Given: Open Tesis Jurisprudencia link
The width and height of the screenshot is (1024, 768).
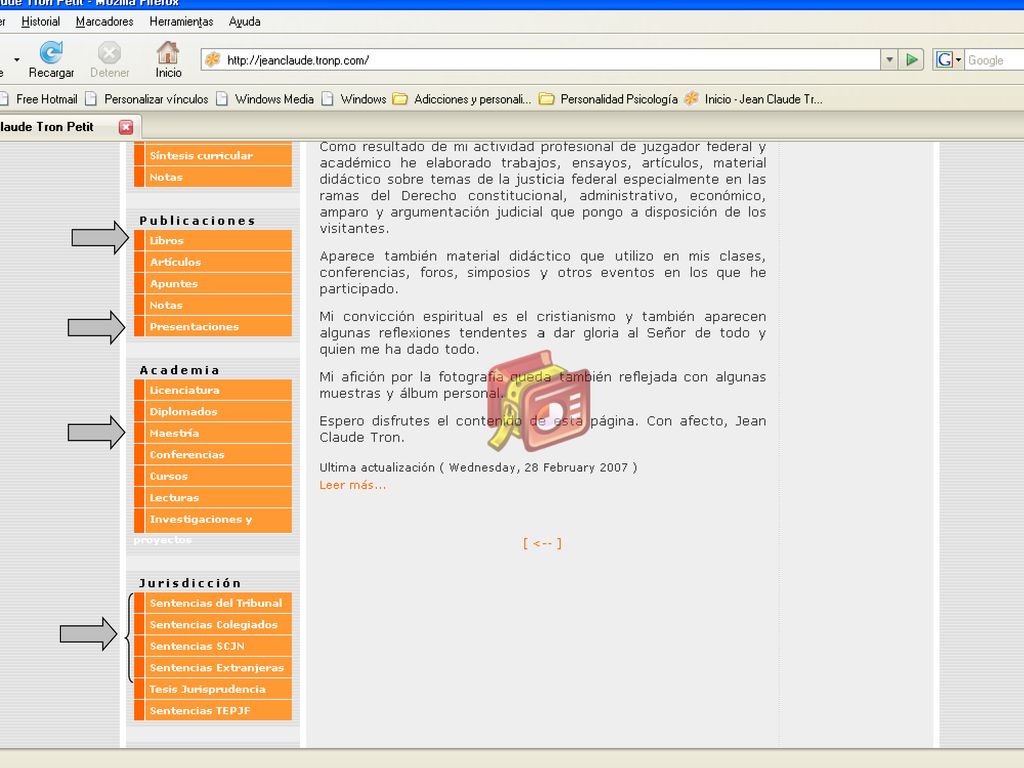Looking at the screenshot, I should [213, 689].
